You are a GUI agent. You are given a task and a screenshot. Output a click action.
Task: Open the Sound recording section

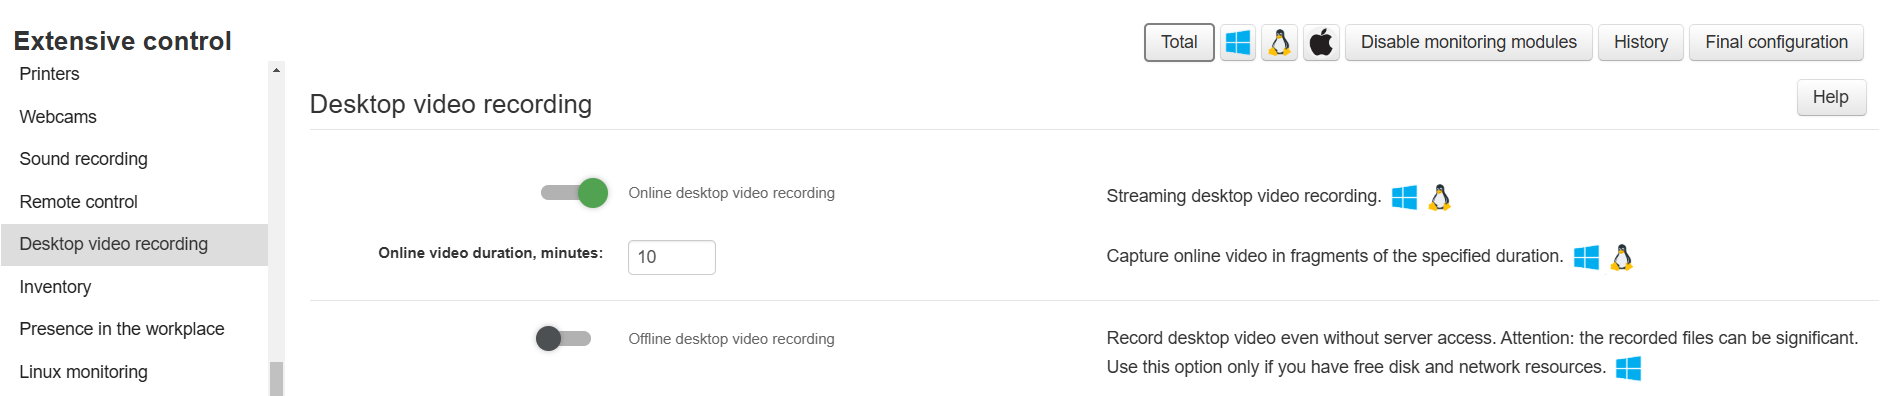tap(83, 159)
